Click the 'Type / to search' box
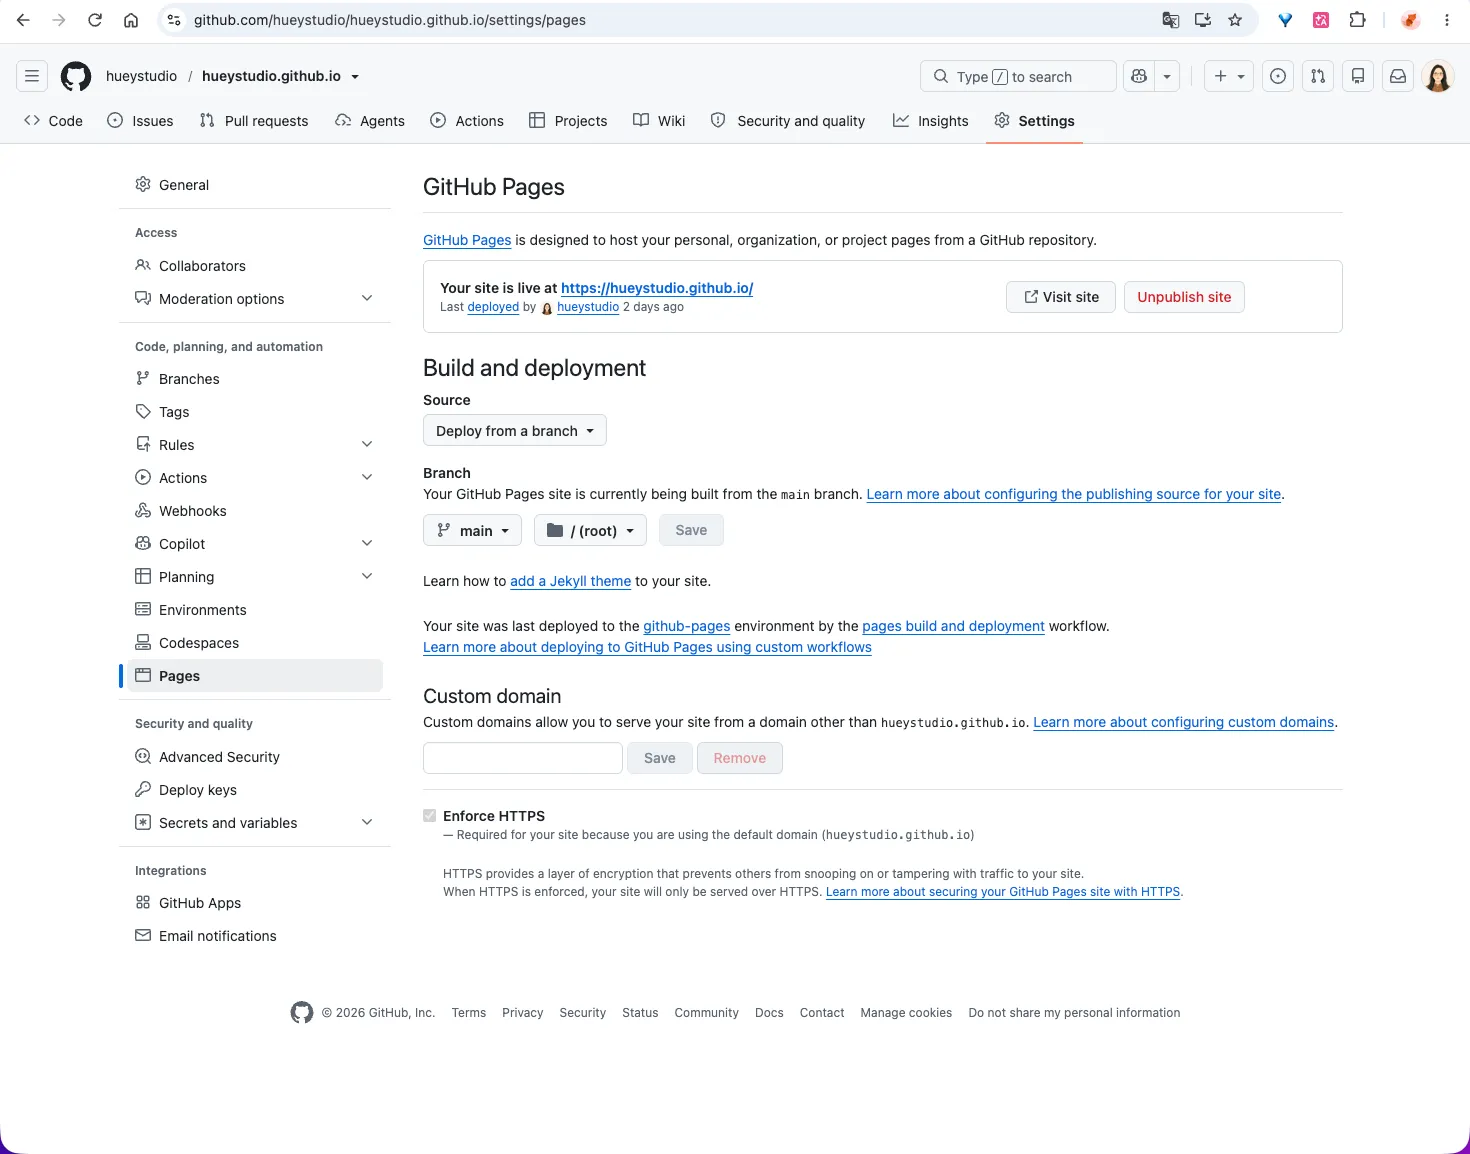1470x1154 pixels. [x=1018, y=76]
